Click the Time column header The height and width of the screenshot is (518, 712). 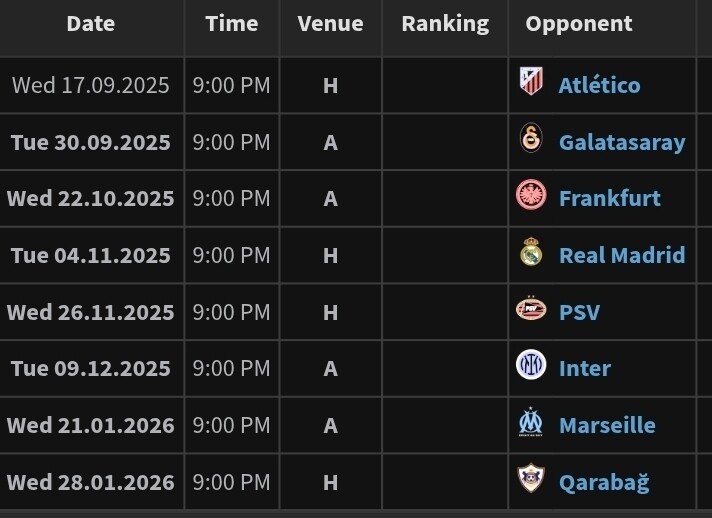pyautogui.click(x=232, y=24)
